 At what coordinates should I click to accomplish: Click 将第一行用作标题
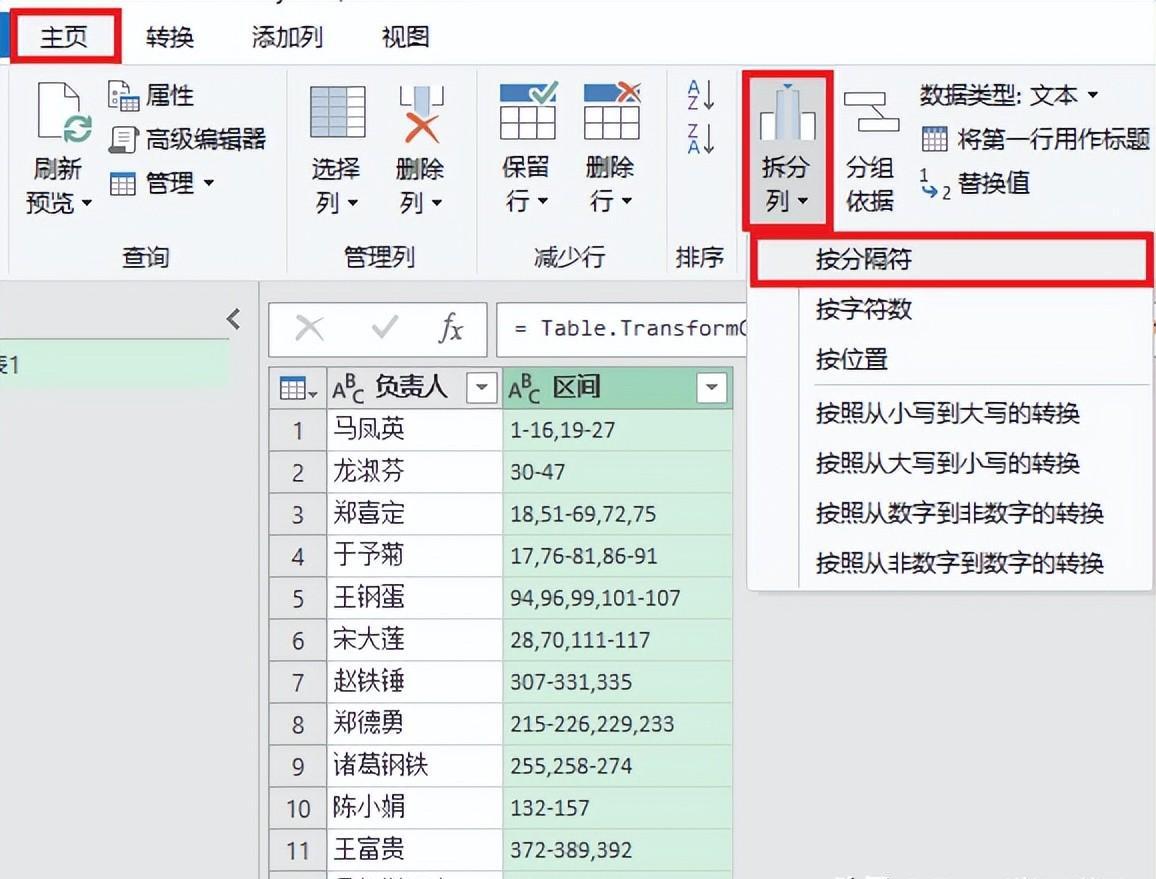click(x=1035, y=139)
